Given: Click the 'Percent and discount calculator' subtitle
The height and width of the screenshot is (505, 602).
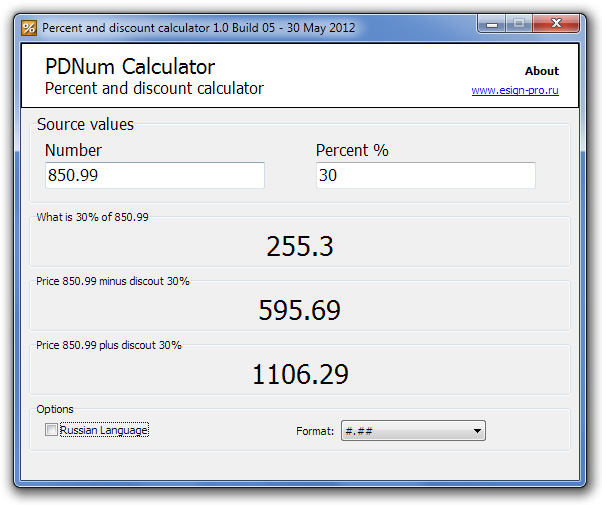Looking at the screenshot, I should (154, 88).
